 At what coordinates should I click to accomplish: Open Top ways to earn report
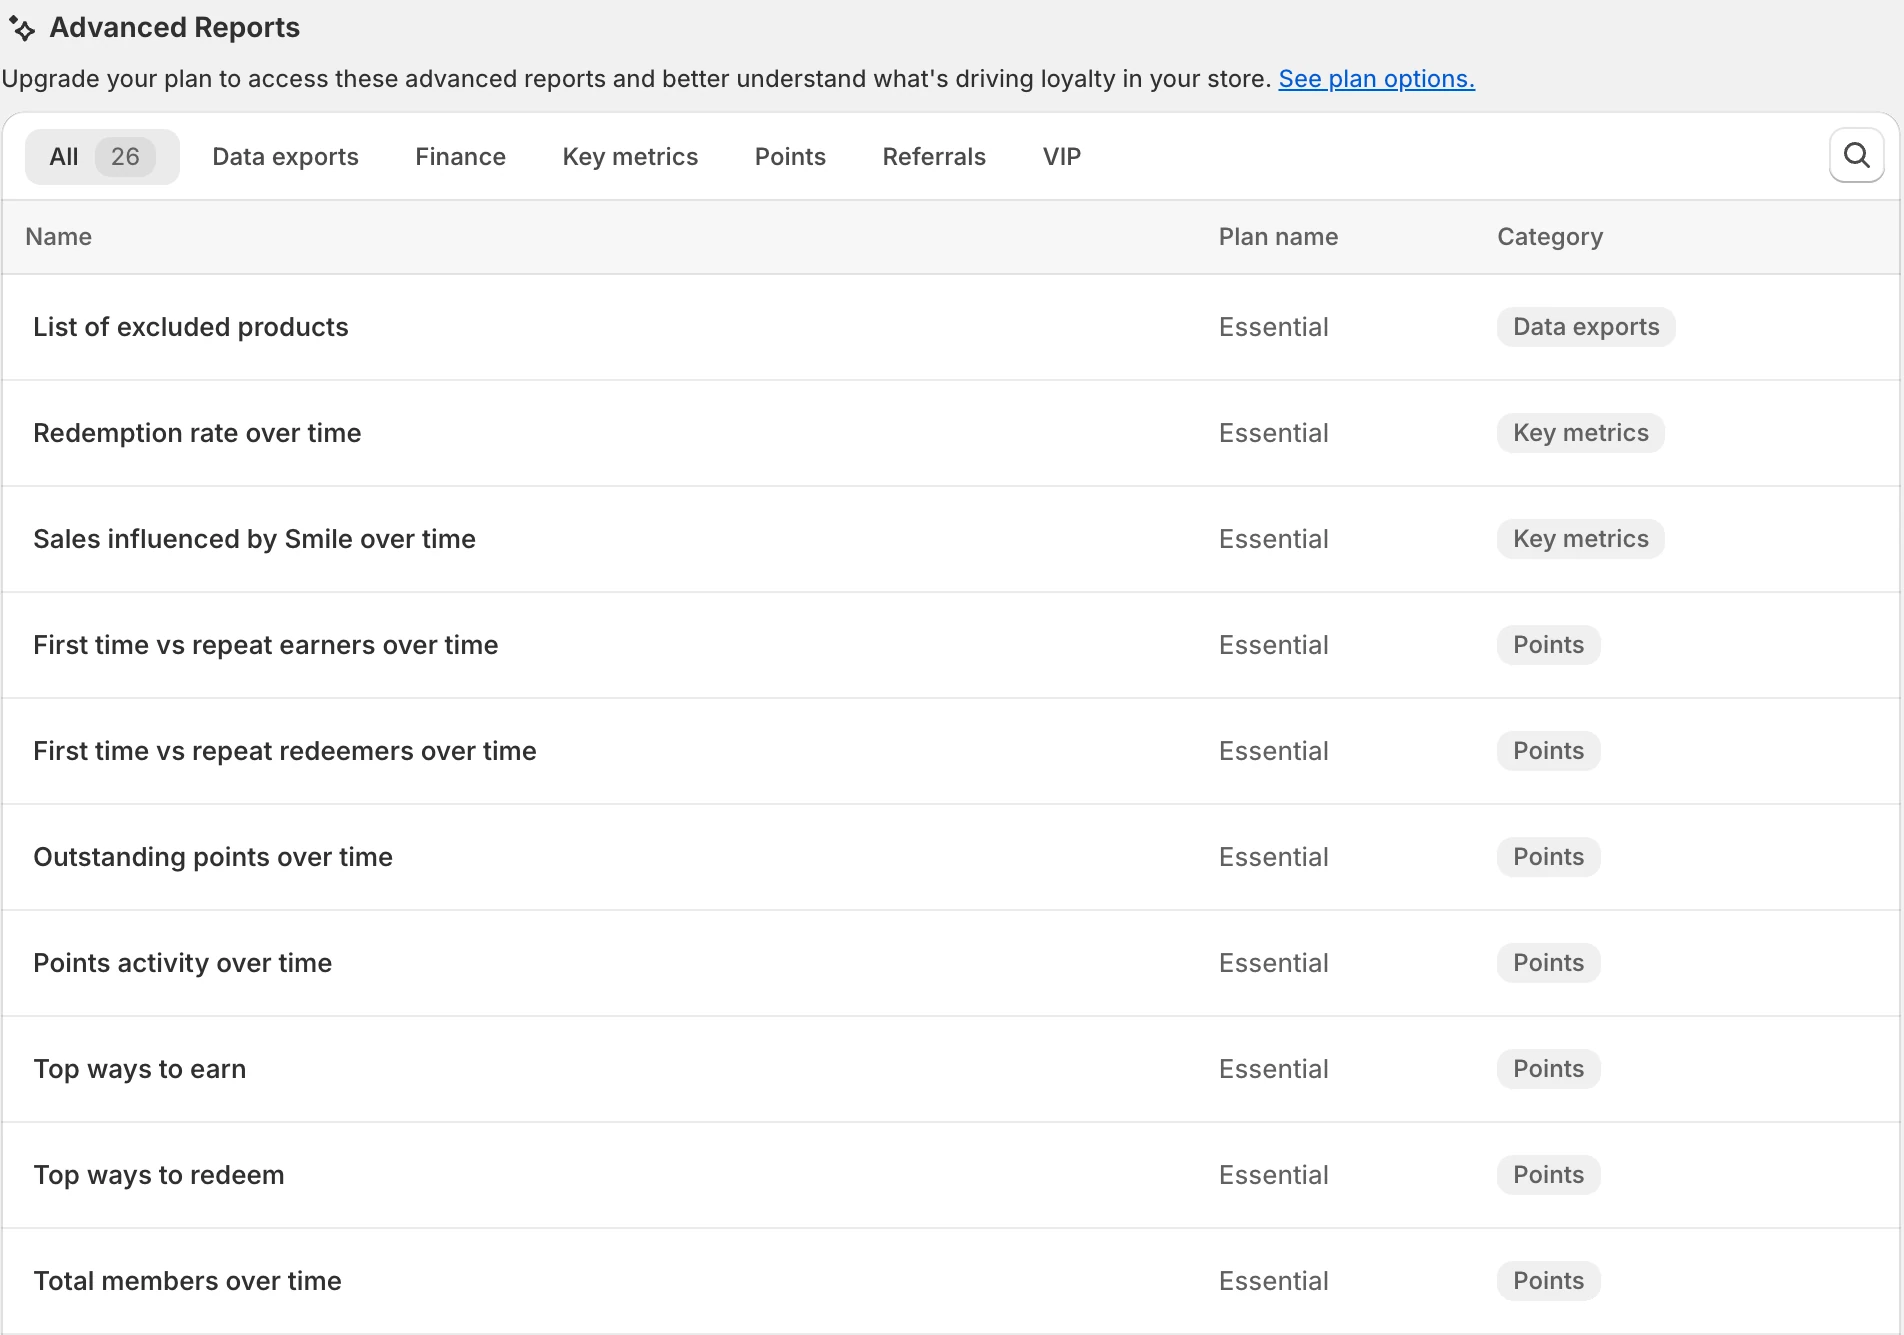[x=140, y=1069]
